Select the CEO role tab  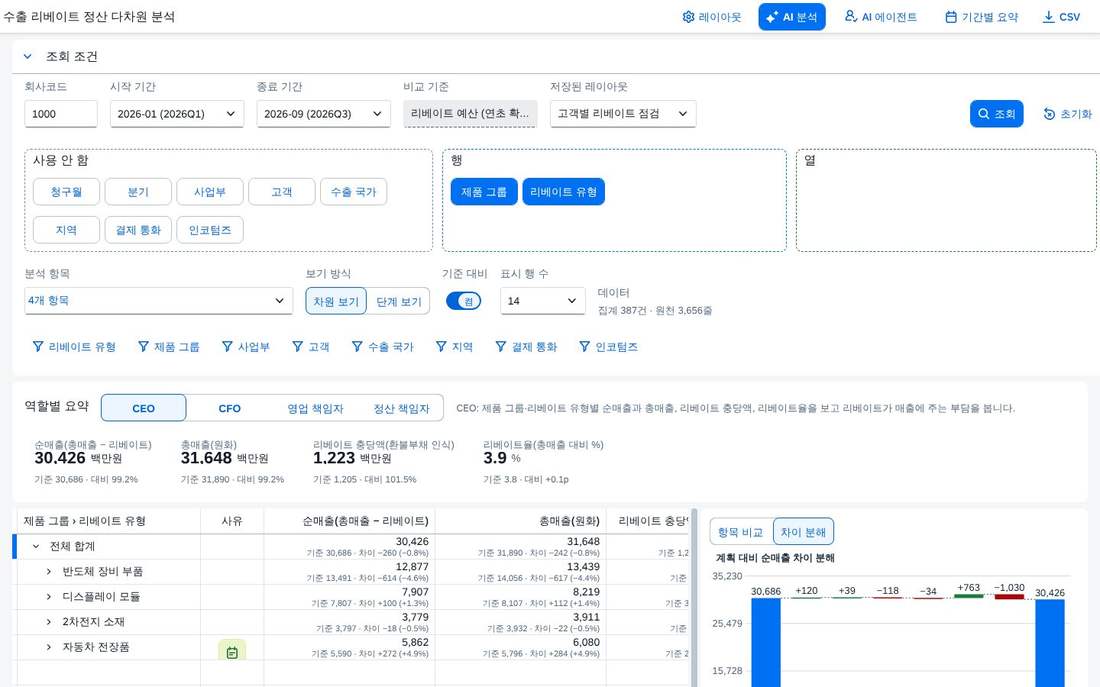144,408
